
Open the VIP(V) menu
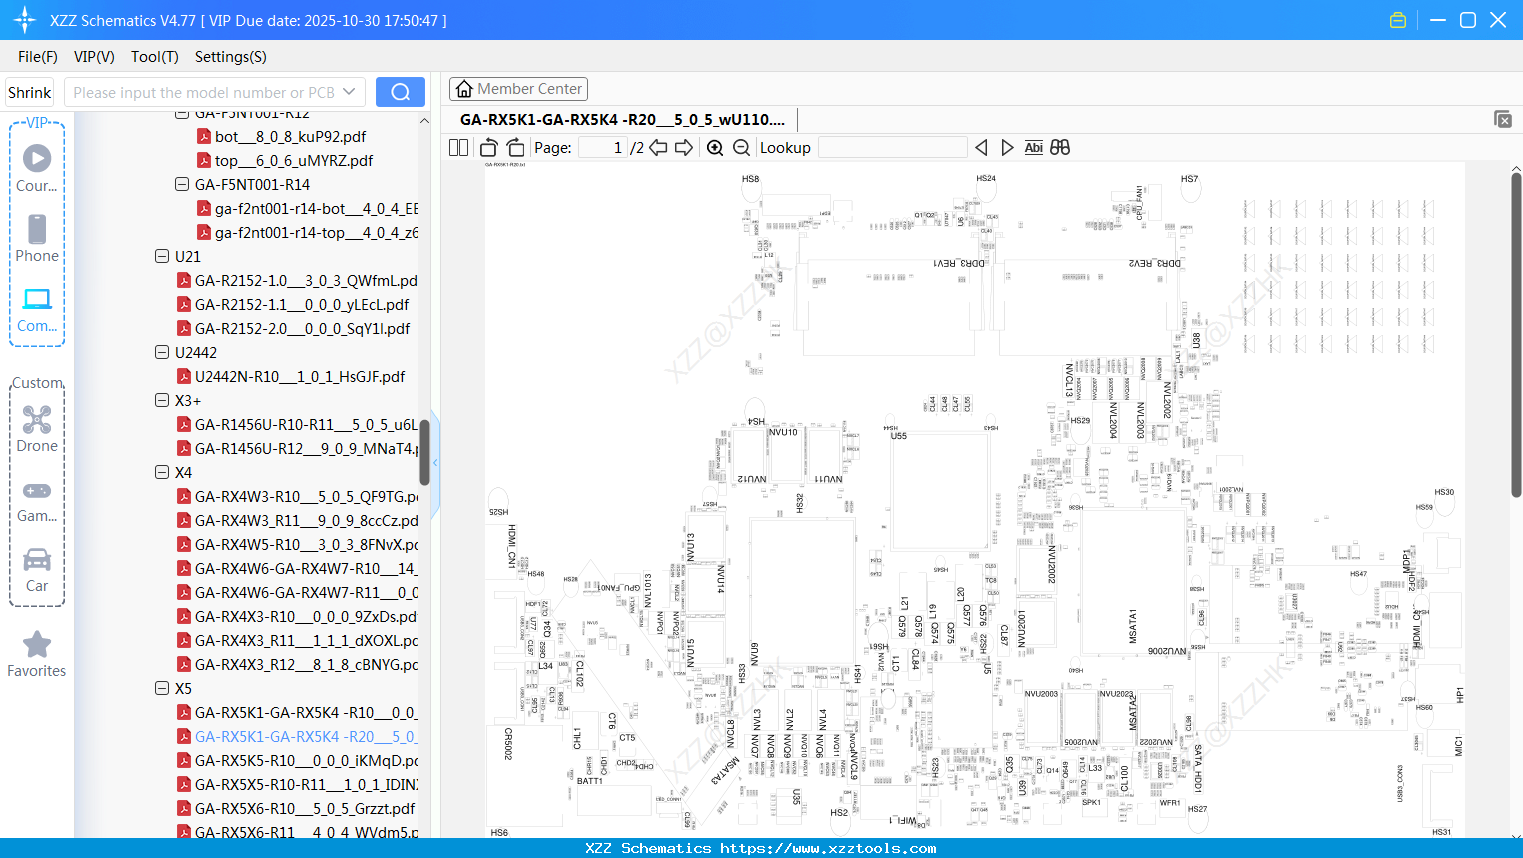click(94, 57)
